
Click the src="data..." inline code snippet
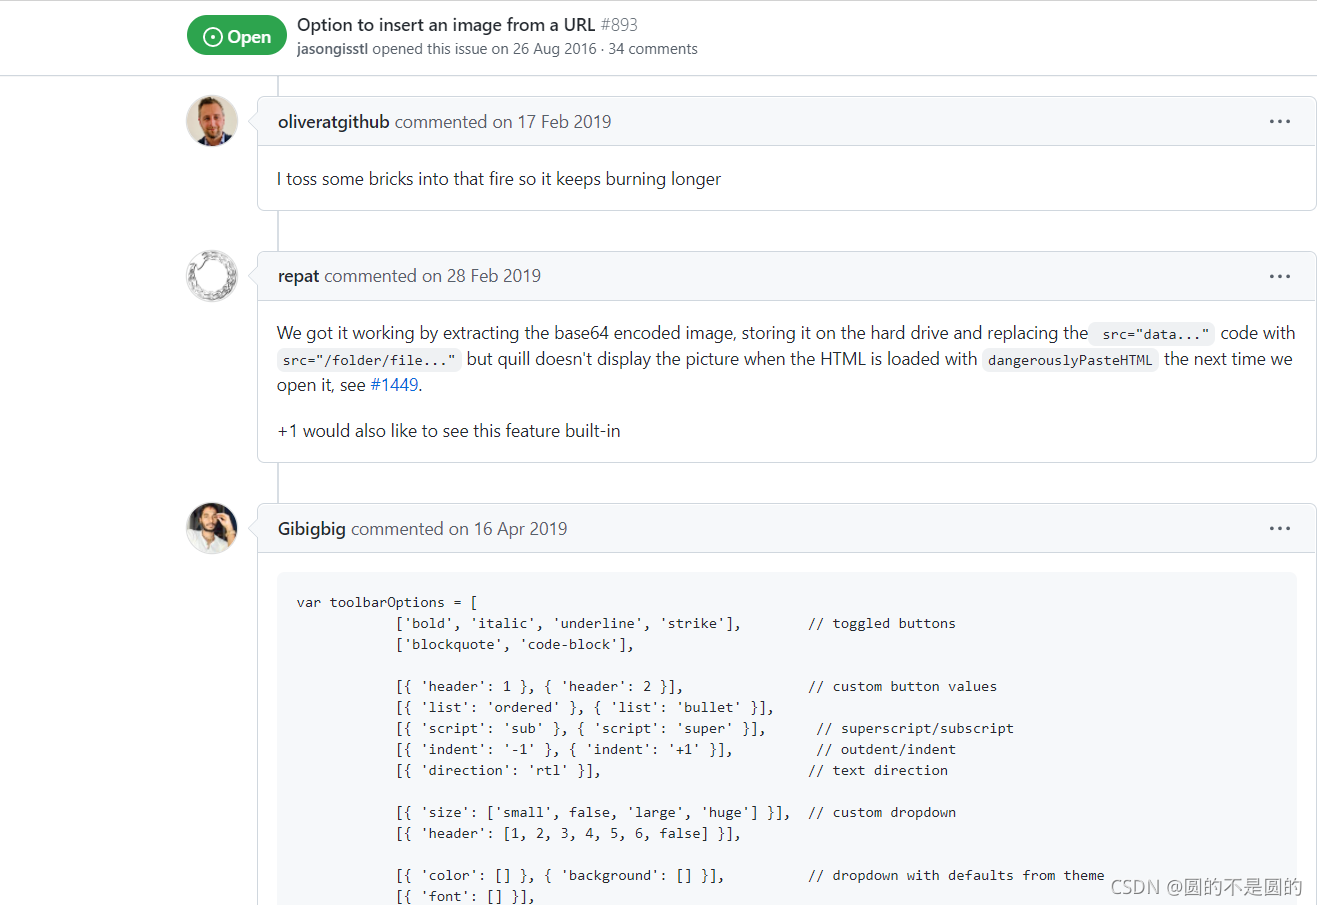(1155, 334)
